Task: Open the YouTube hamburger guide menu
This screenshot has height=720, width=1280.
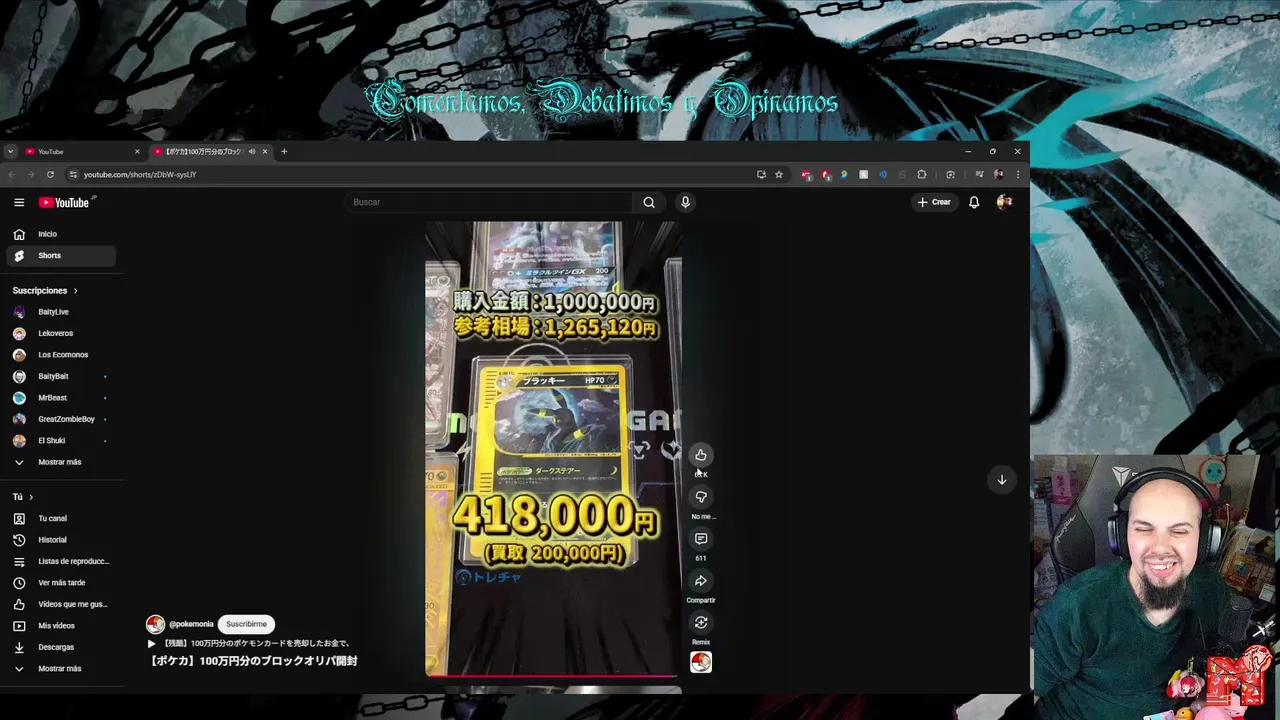Action: (19, 202)
